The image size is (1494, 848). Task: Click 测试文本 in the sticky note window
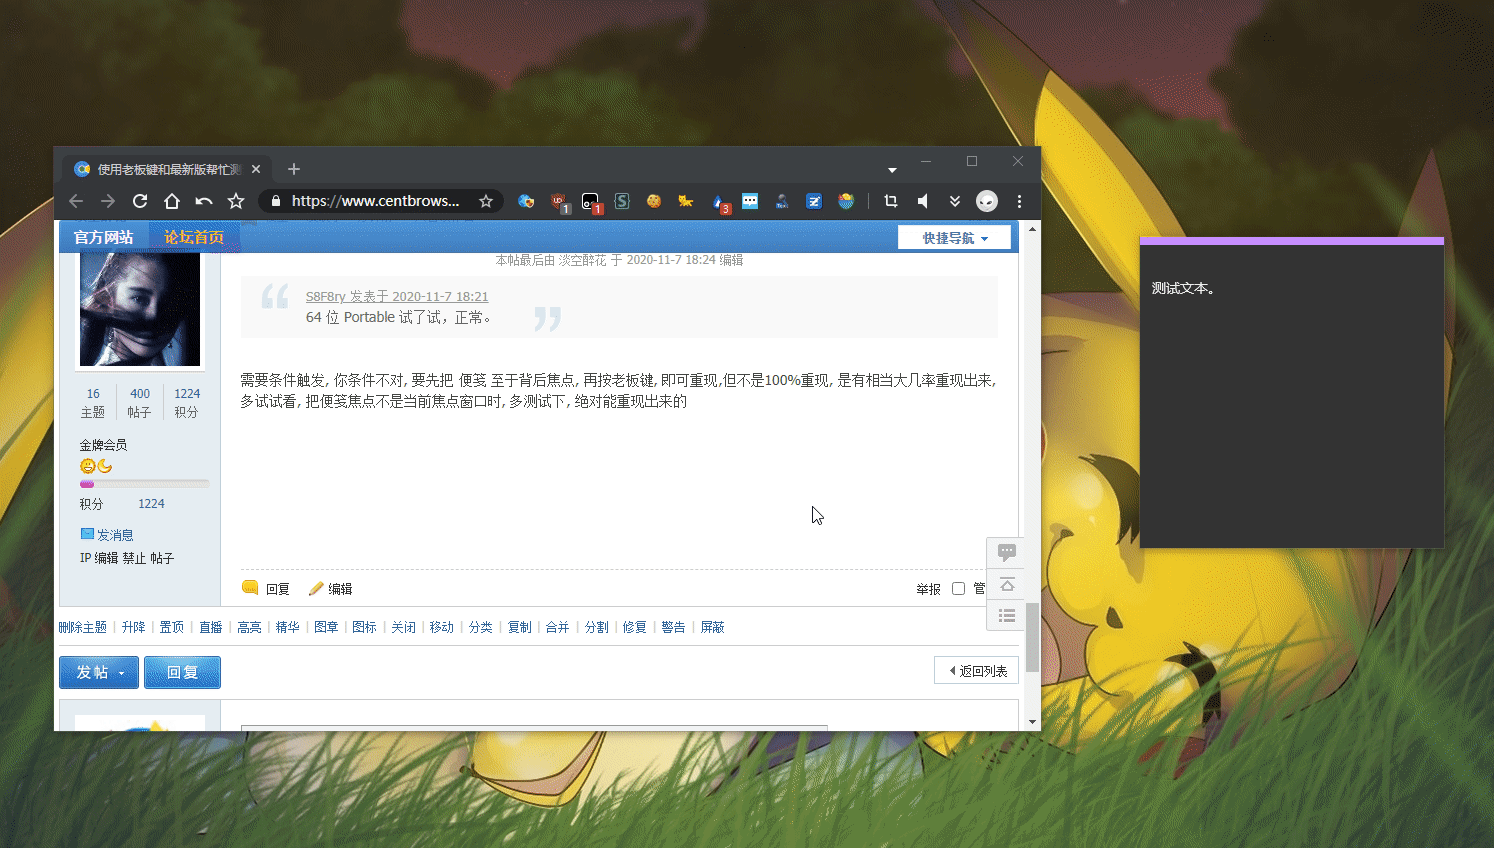pyautogui.click(x=1183, y=288)
